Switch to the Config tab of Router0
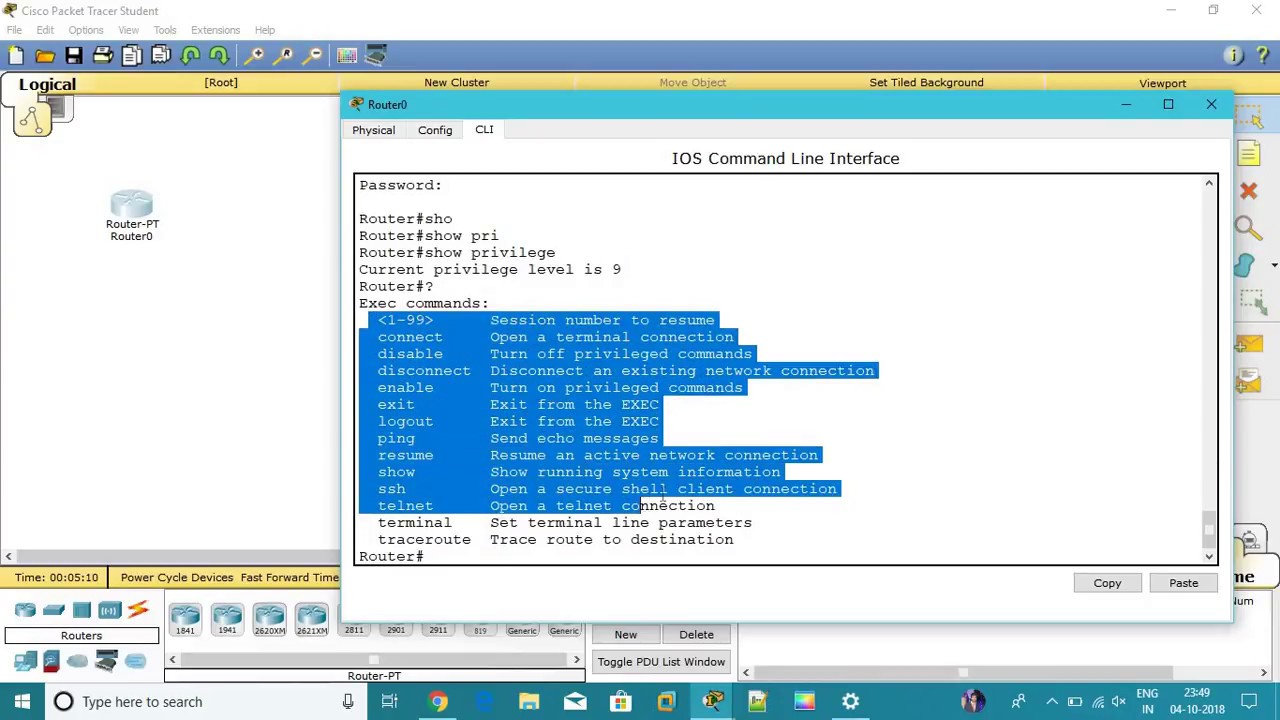 435,130
